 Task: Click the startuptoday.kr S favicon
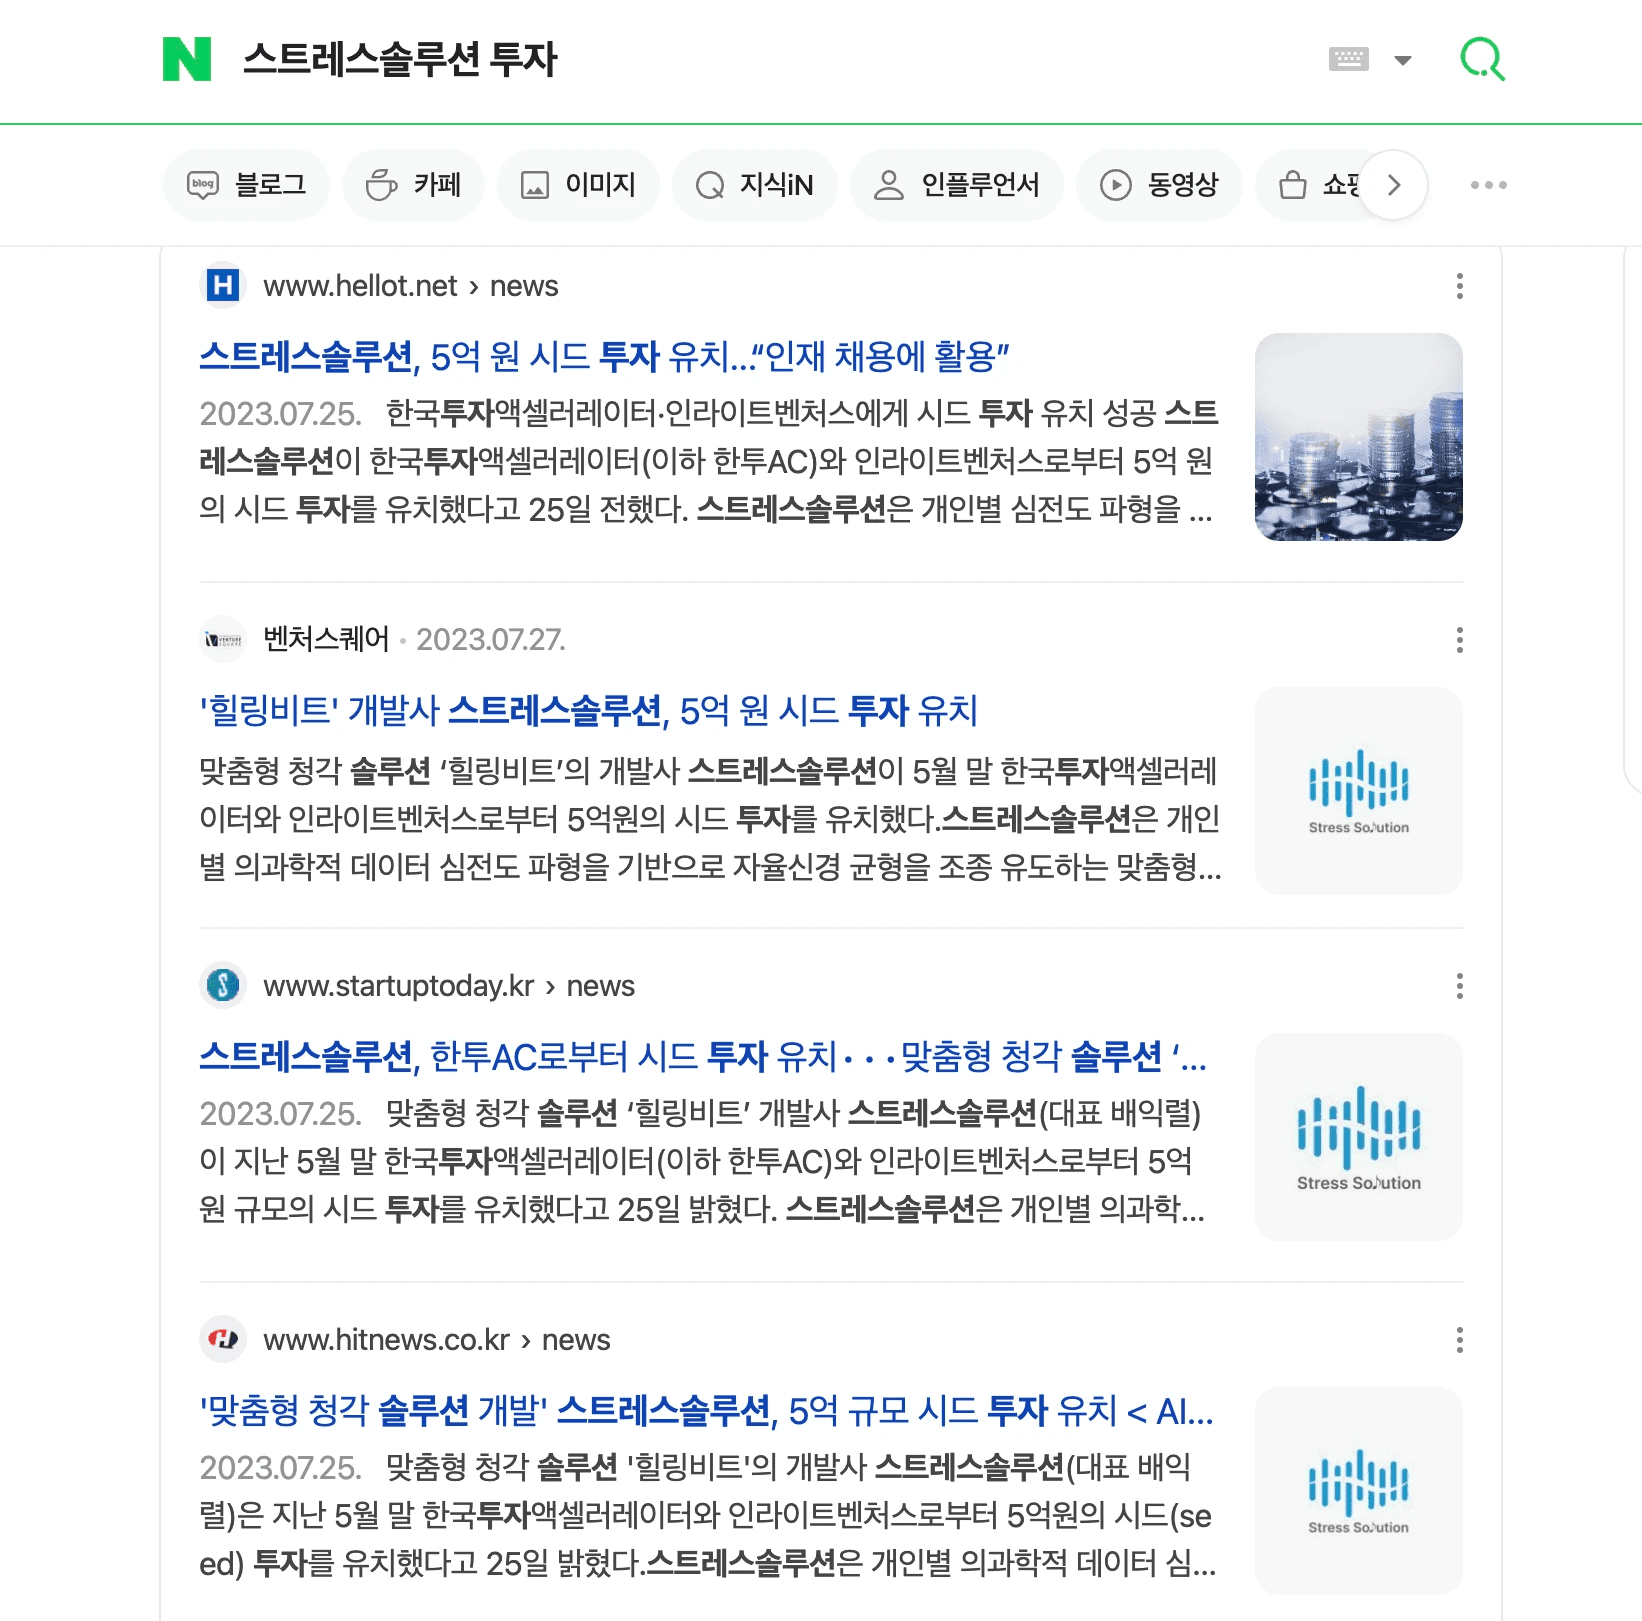pyautogui.click(x=223, y=986)
